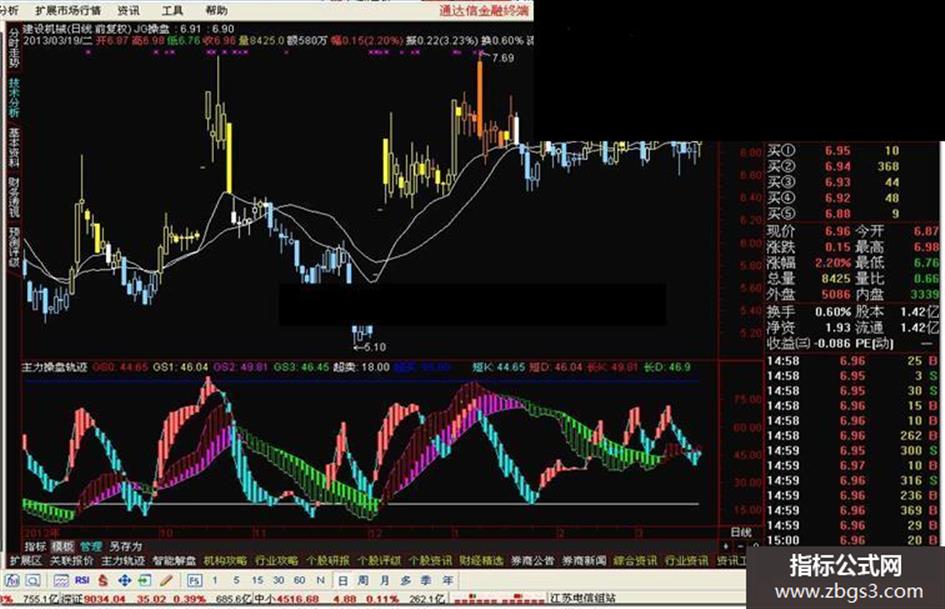Open the 券商公告 tab
The width and height of the screenshot is (945, 609).
point(533,561)
